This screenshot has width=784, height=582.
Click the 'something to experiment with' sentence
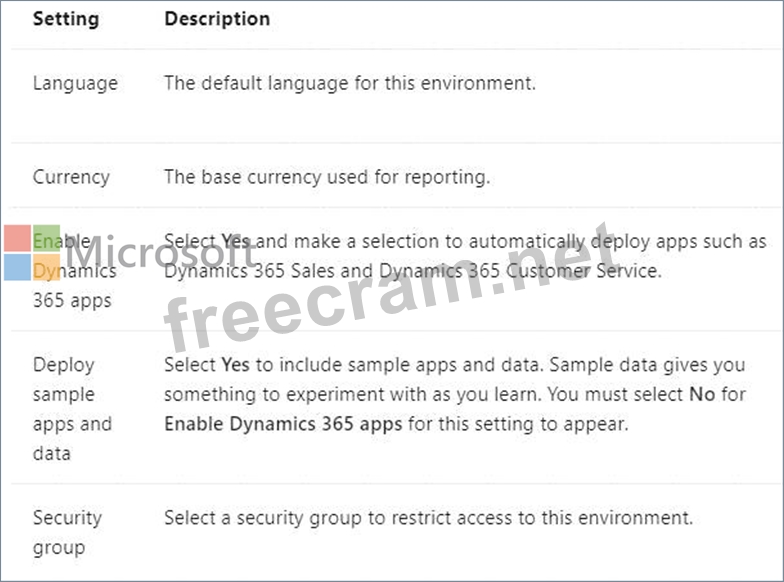click(300, 394)
